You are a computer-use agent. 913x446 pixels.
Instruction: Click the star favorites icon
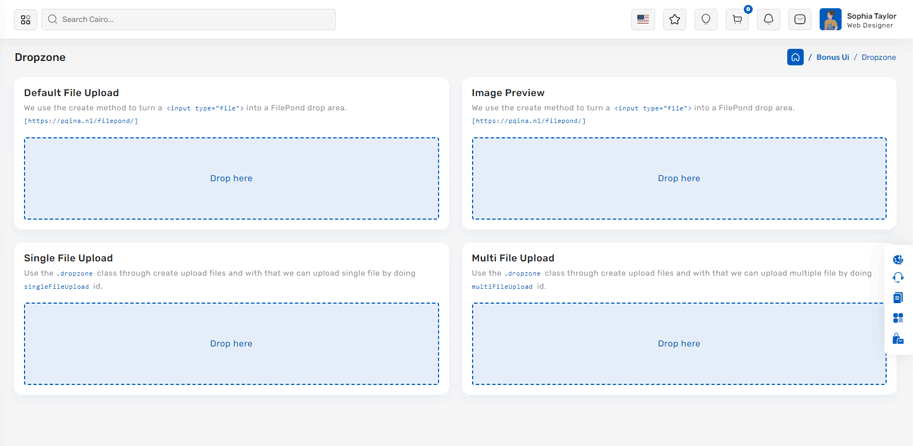click(675, 19)
